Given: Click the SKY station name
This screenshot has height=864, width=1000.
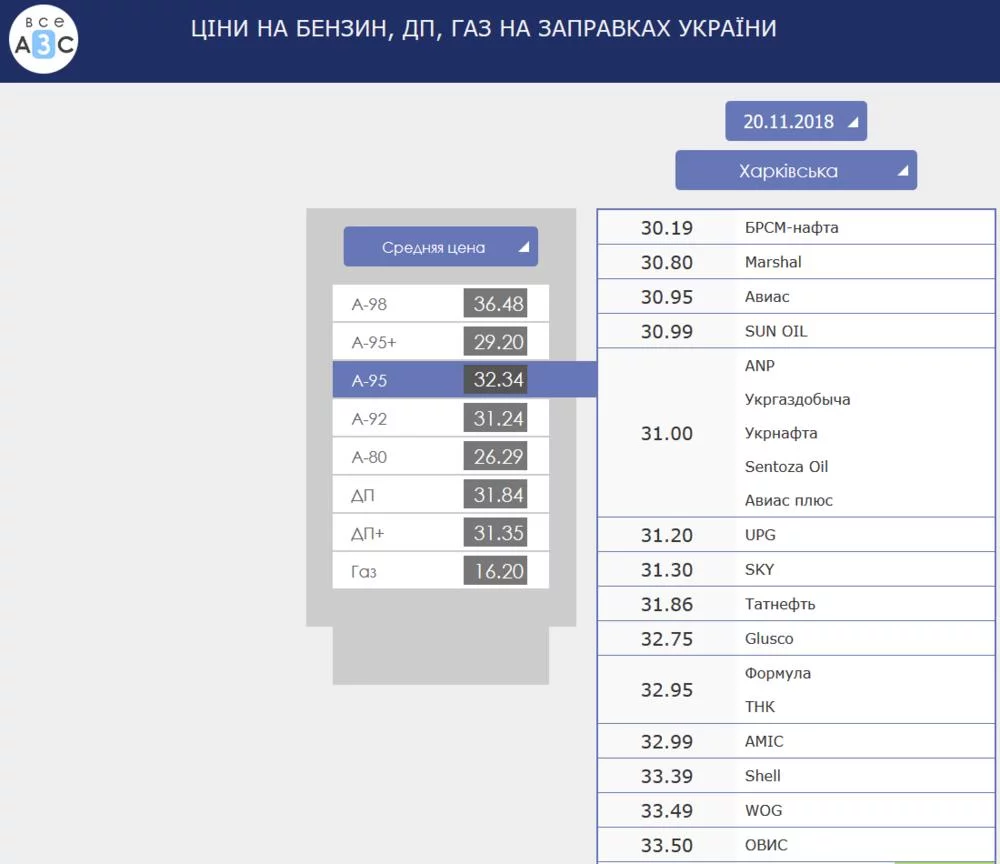Looking at the screenshot, I should click(760, 569).
